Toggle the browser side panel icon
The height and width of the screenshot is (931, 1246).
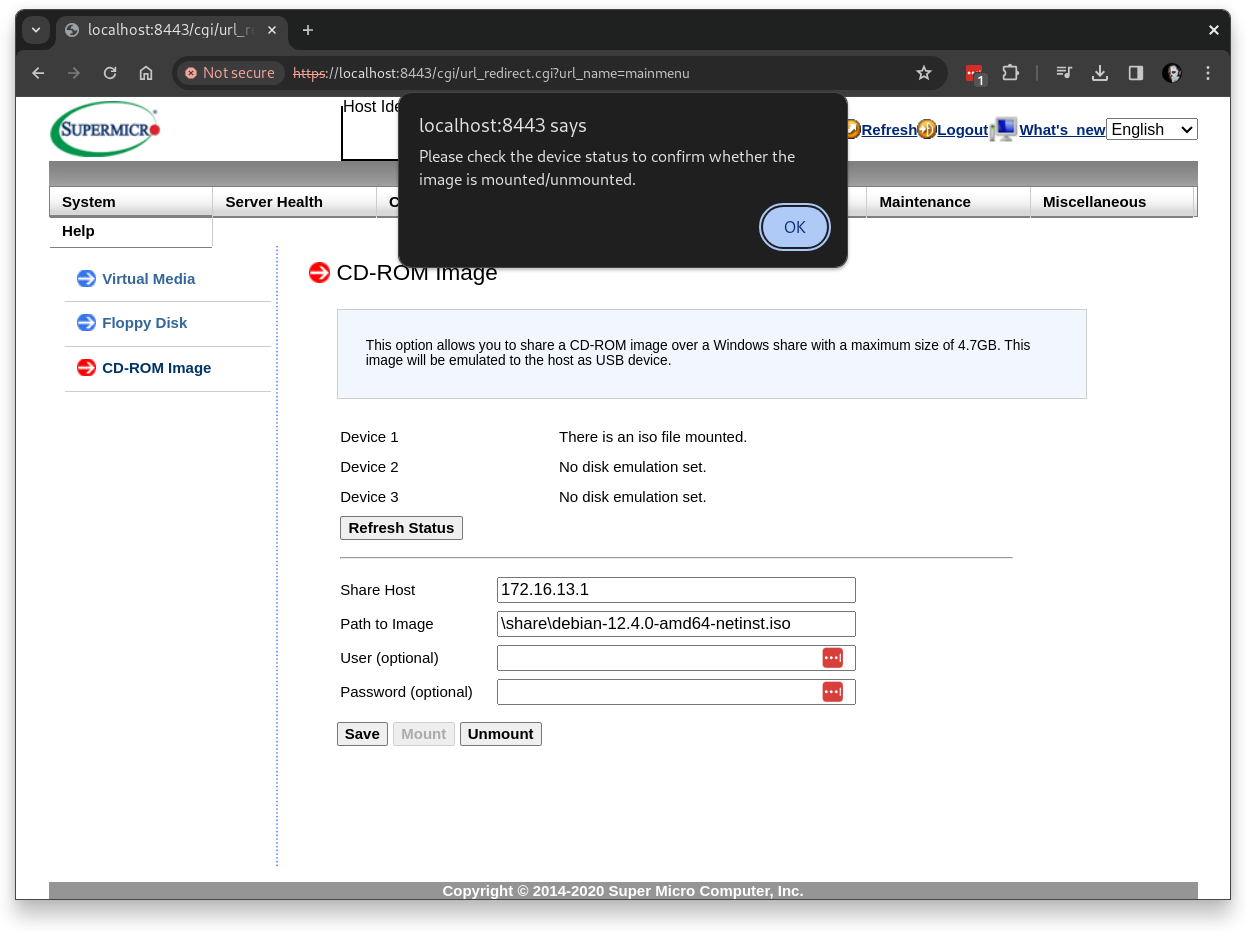click(1136, 73)
